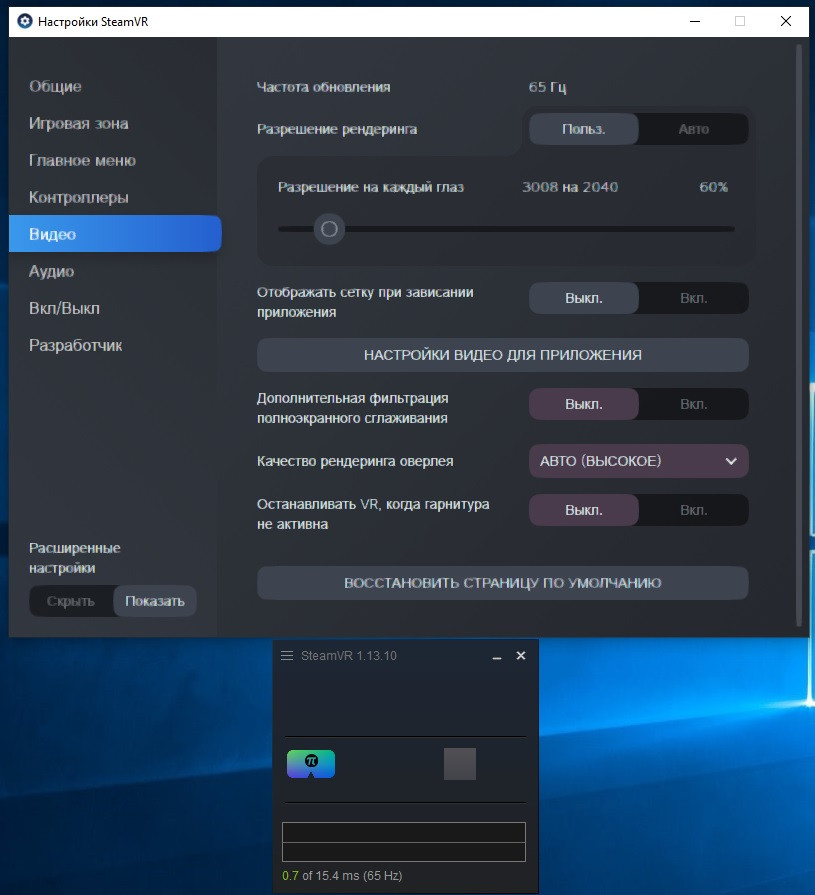Open the Игровая зона settings section
The height and width of the screenshot is (895, 815).
tap(79, 123)
